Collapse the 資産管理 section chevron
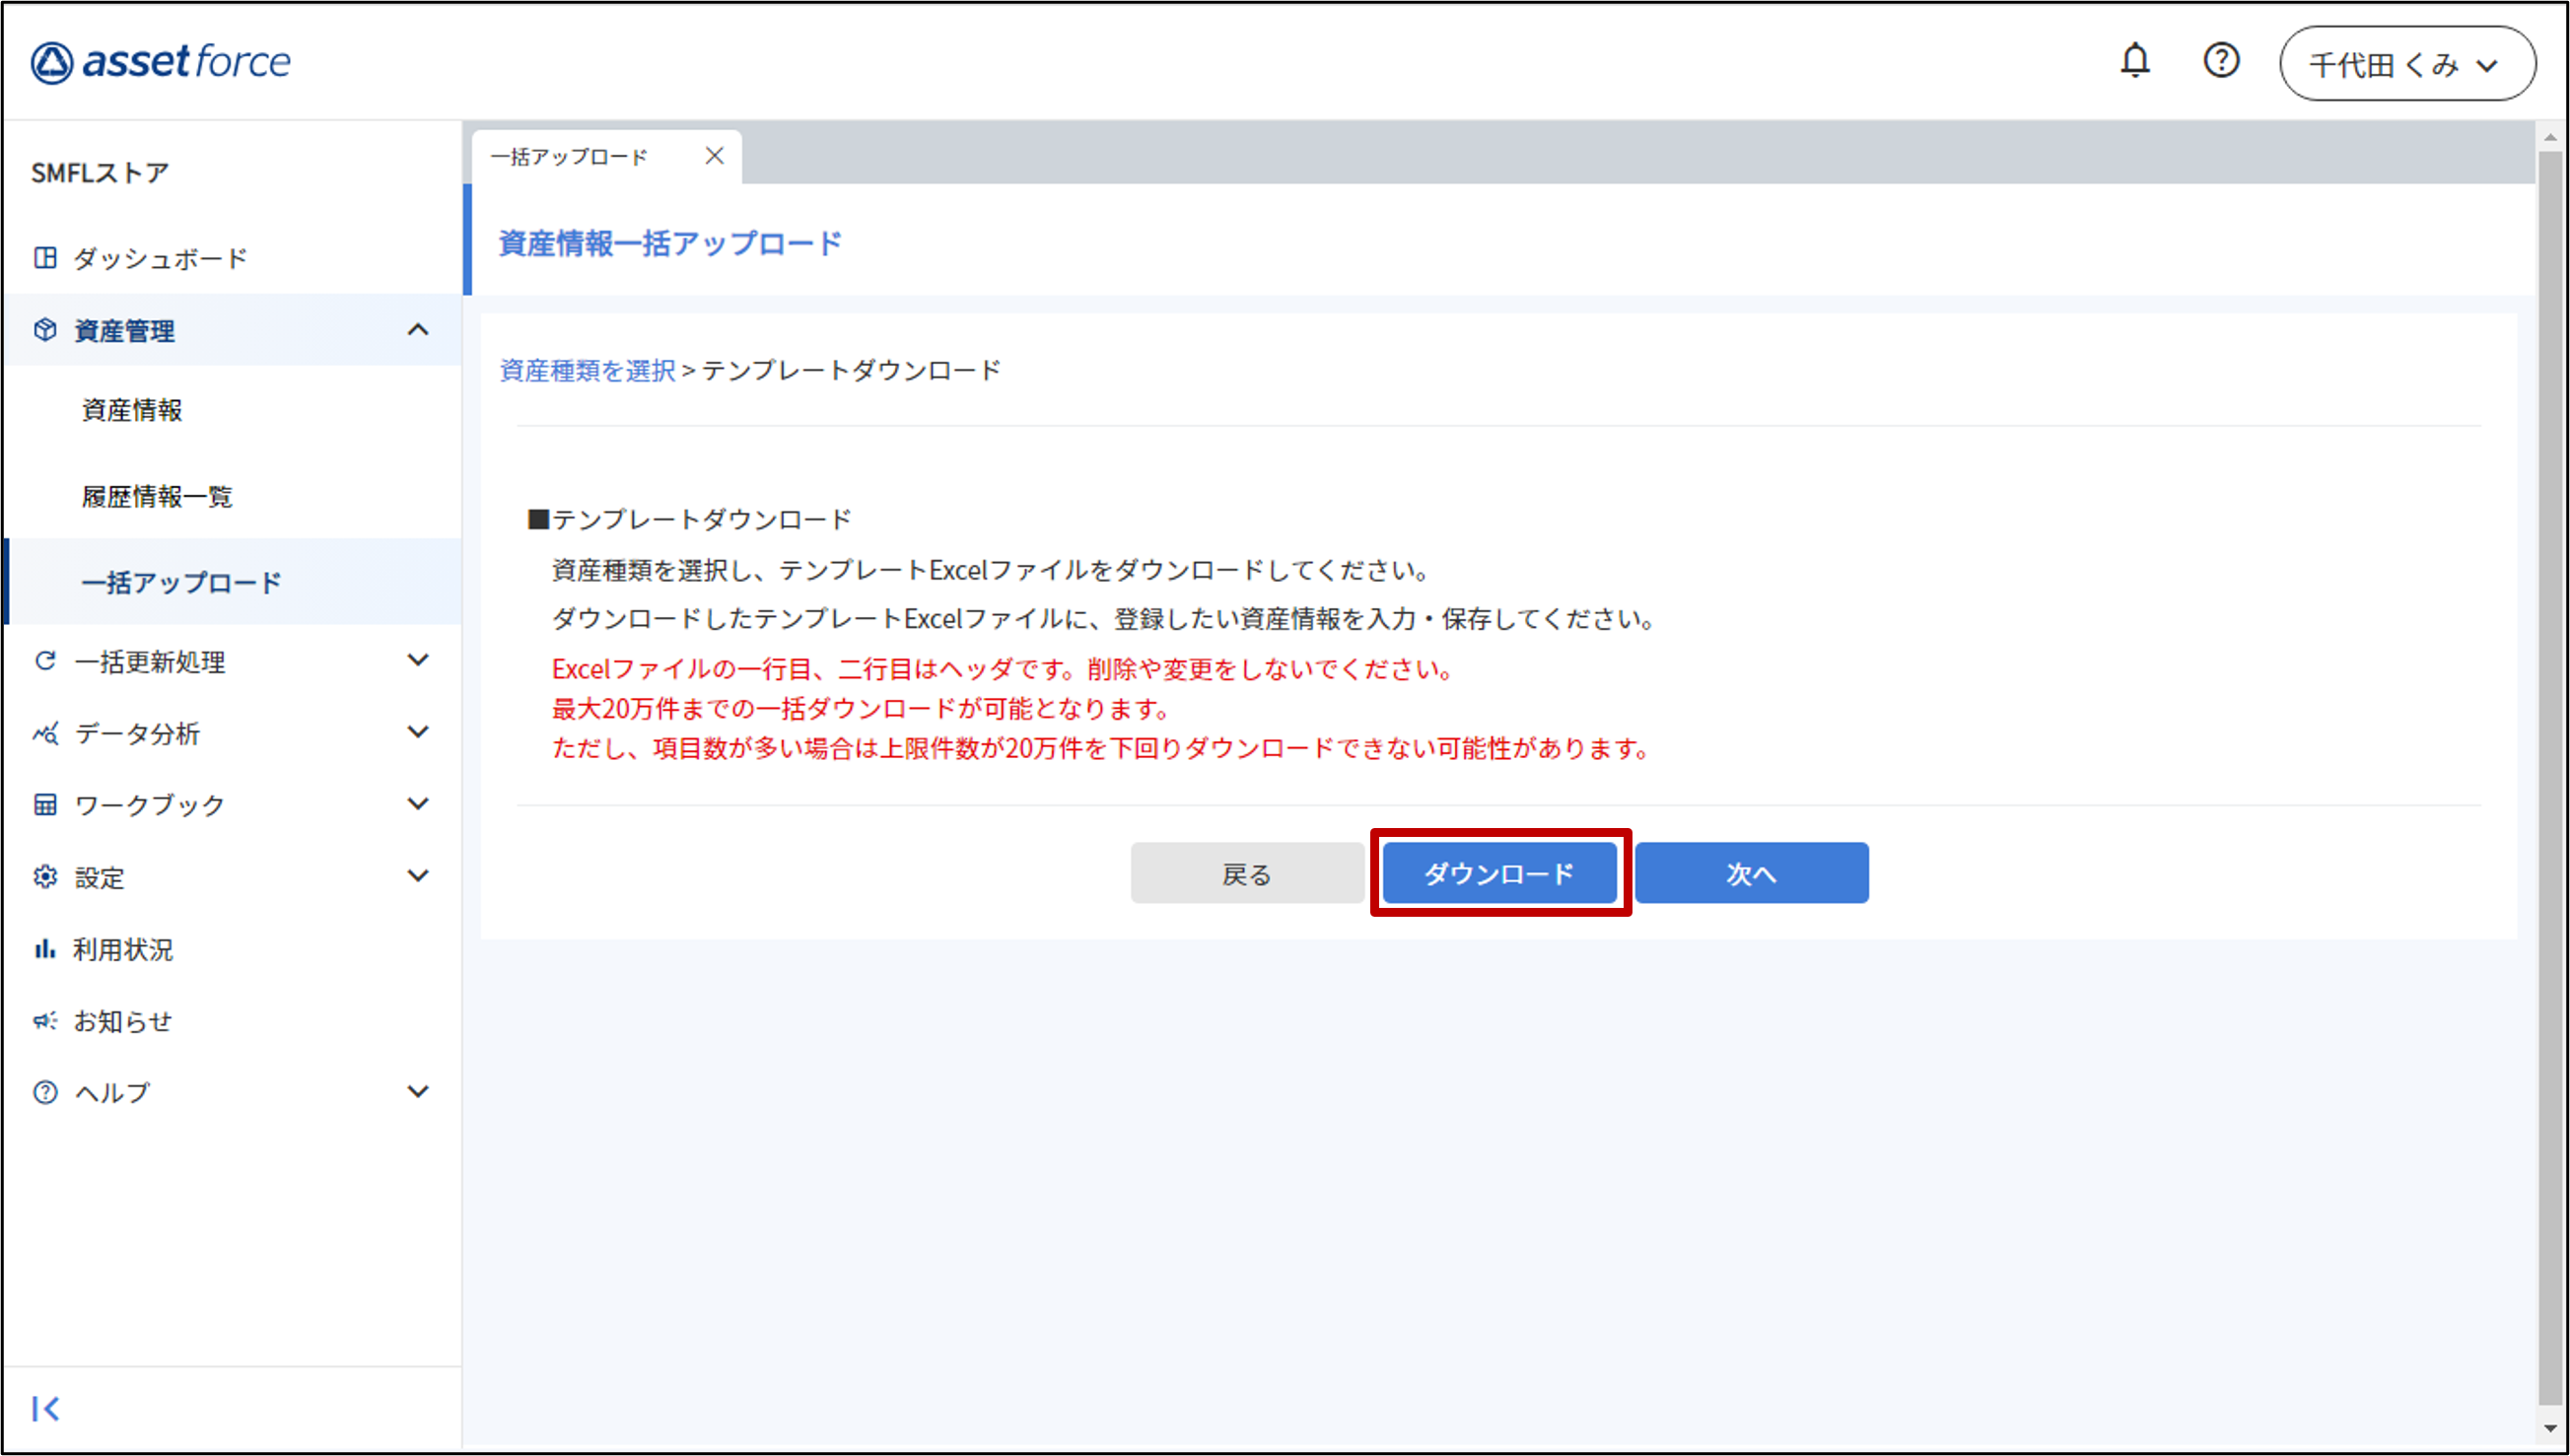 (418, 330)
